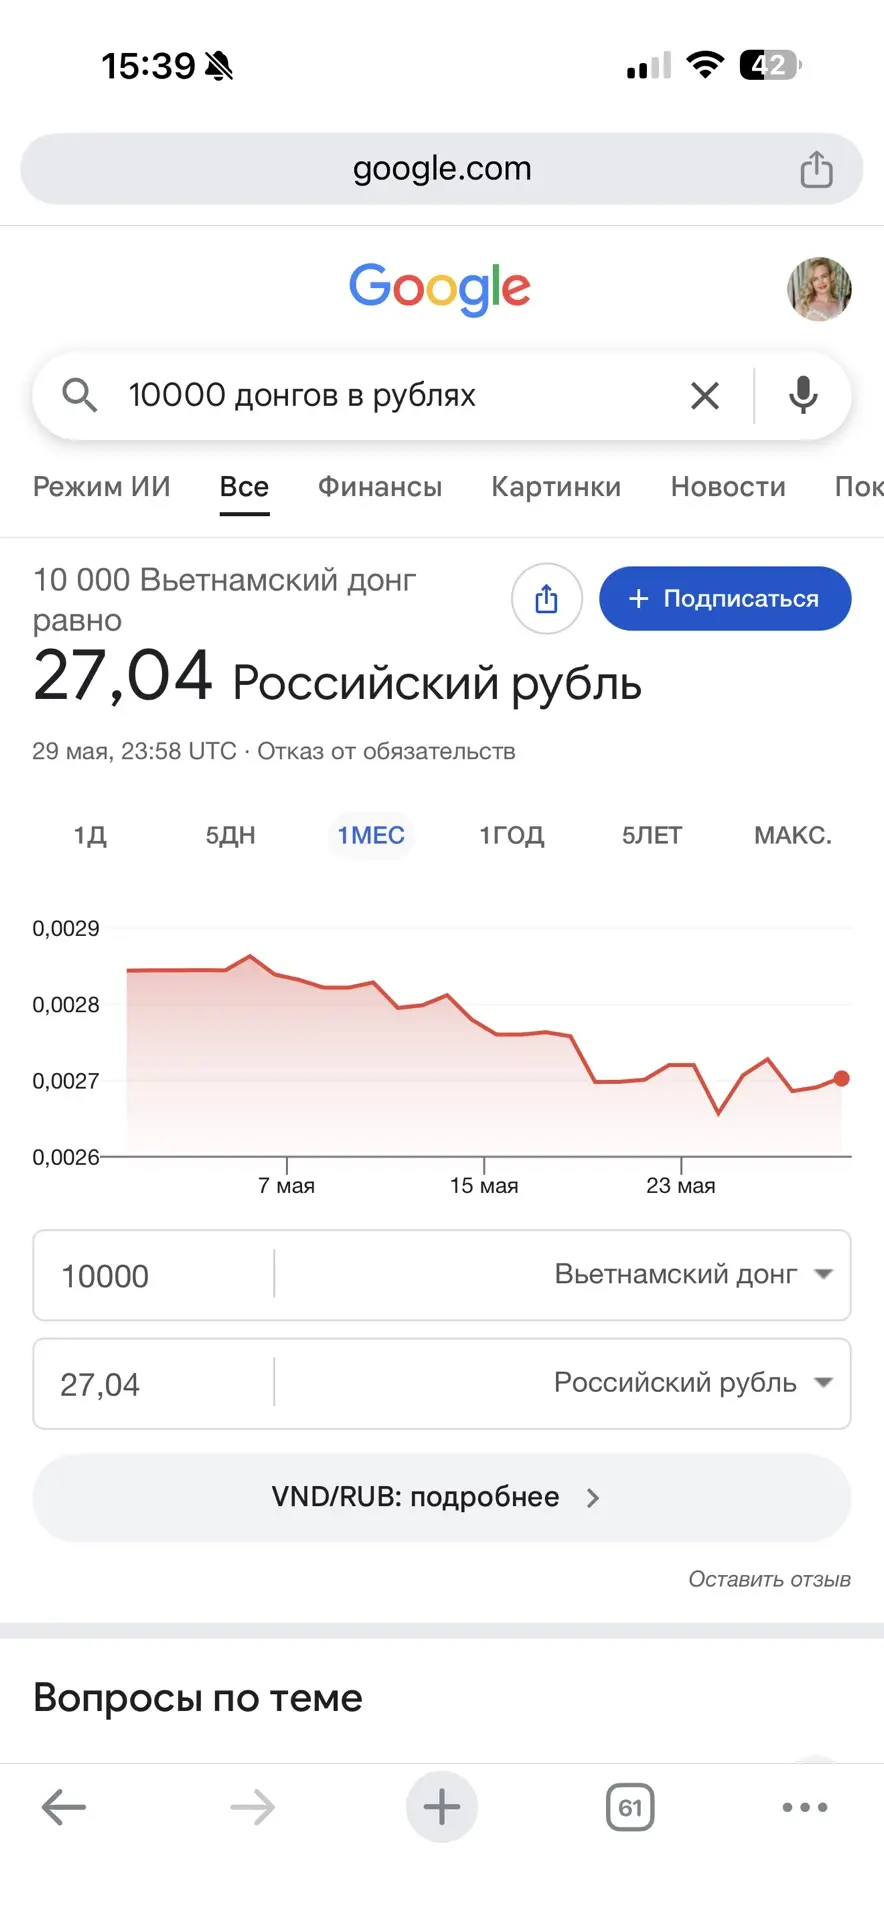Select the latest data point on chart

[841, 1078]
